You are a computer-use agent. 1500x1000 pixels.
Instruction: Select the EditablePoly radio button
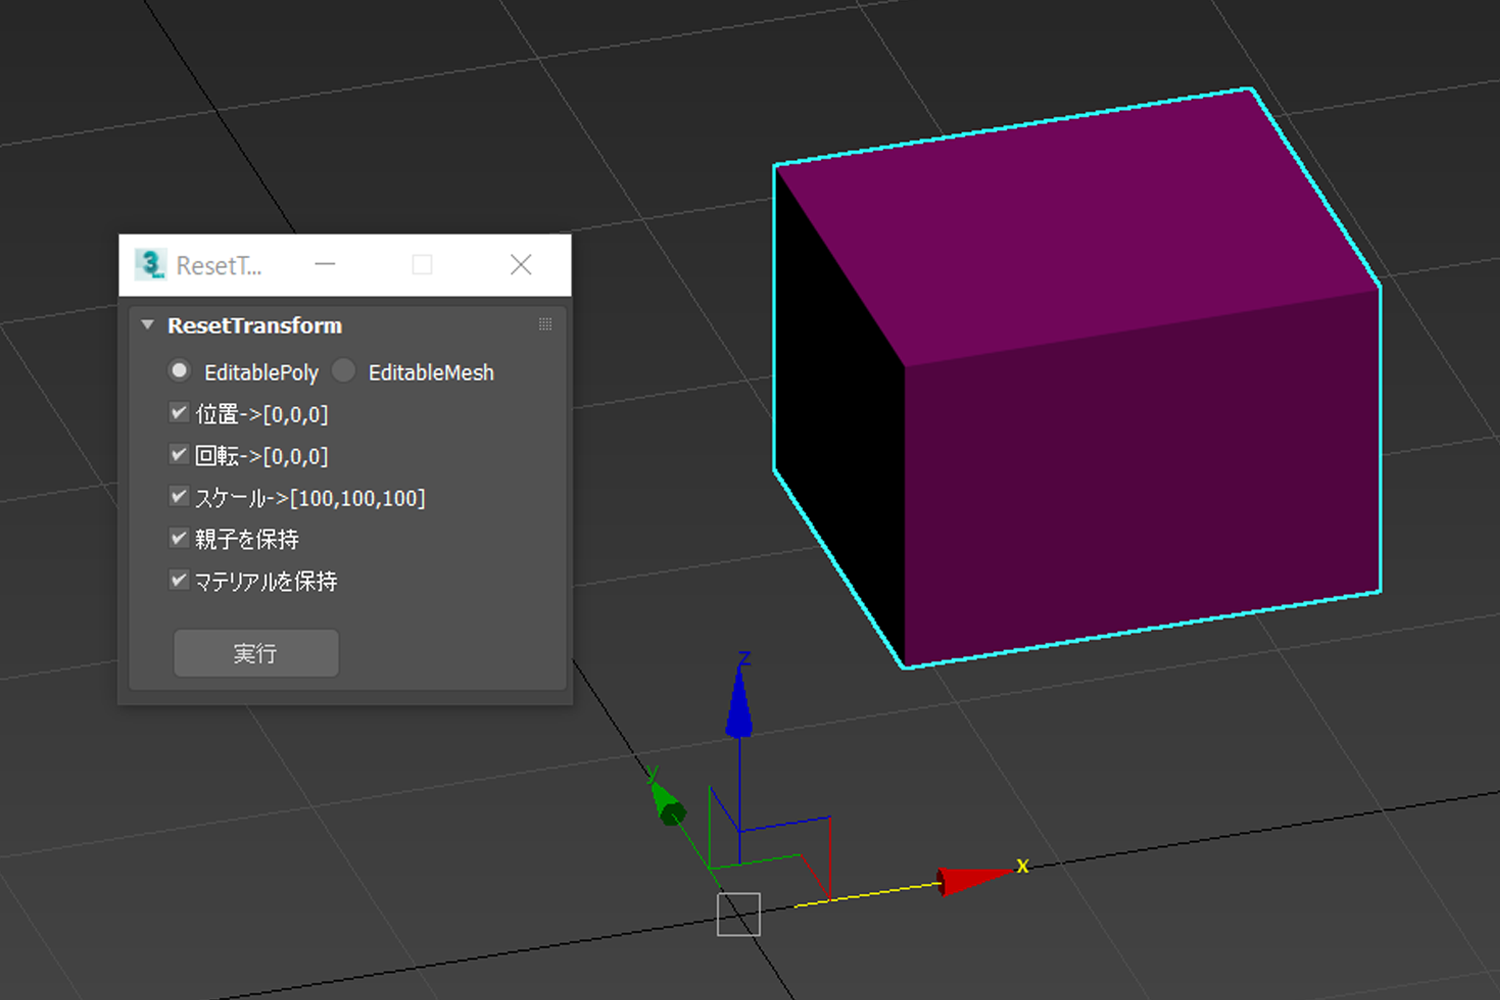[179, 371]
